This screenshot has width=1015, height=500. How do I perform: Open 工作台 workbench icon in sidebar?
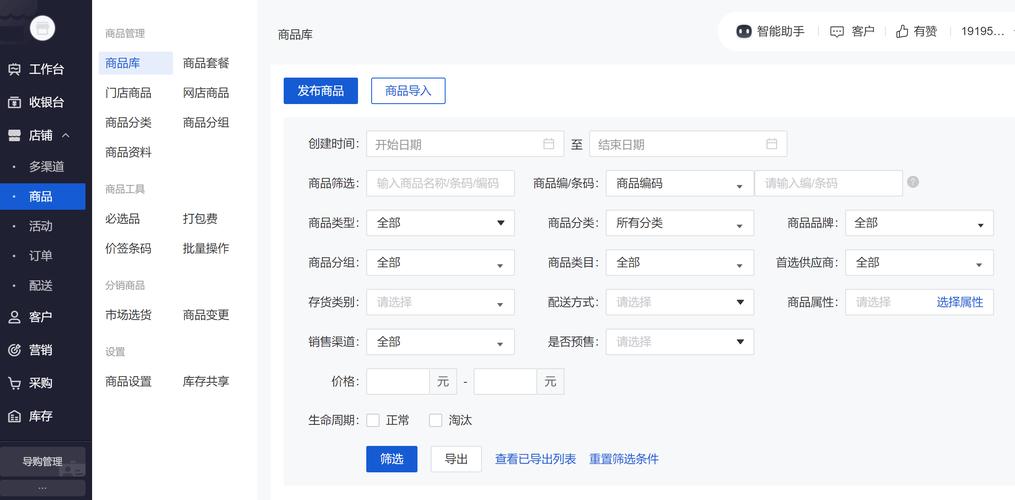click(14, 69)
